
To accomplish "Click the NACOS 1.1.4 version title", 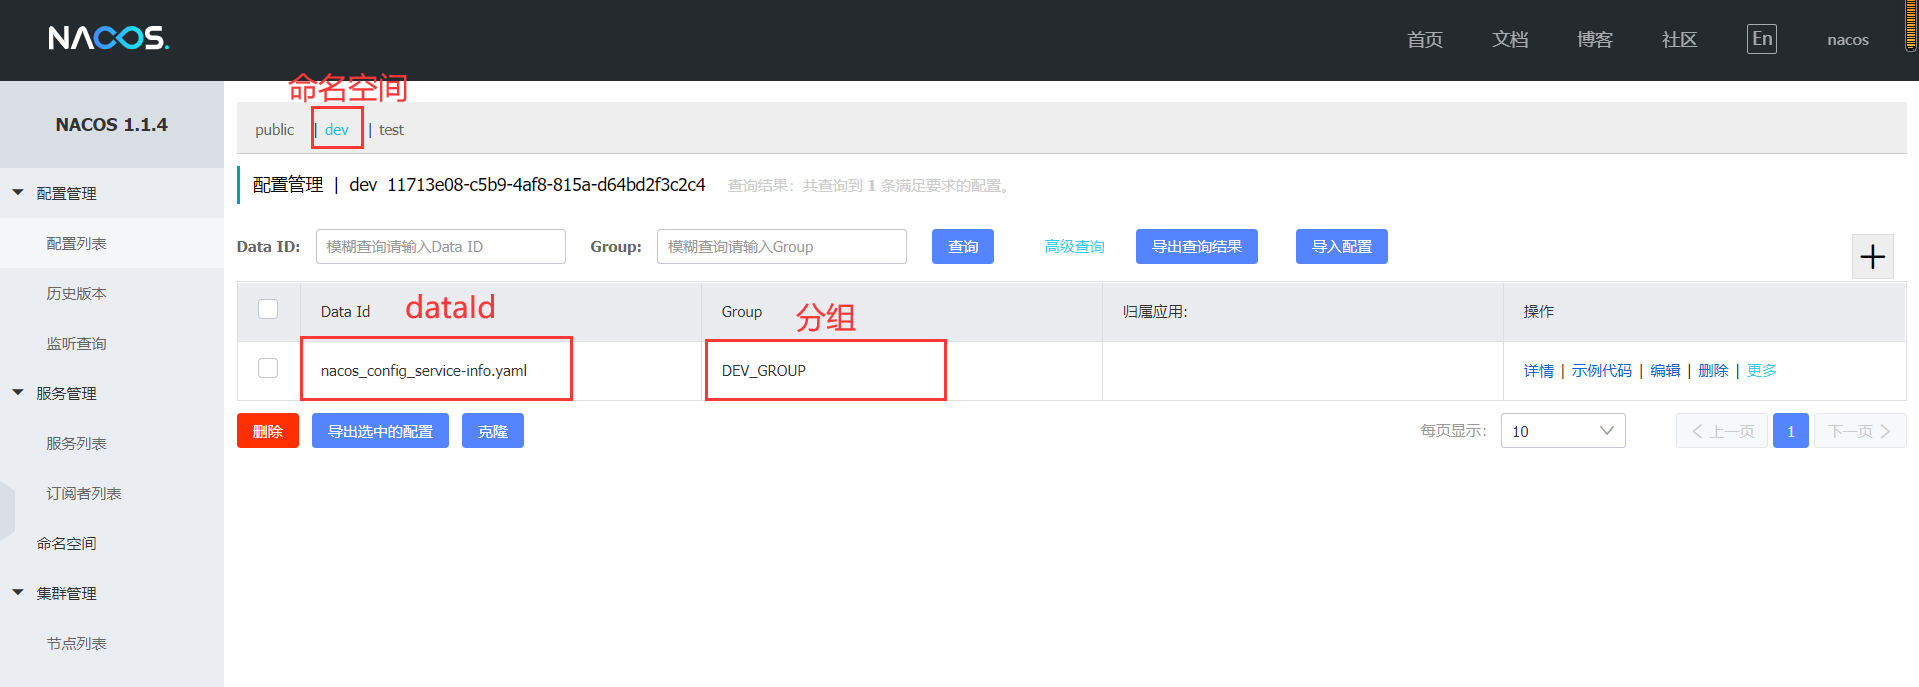I will (x=111, y=125).
